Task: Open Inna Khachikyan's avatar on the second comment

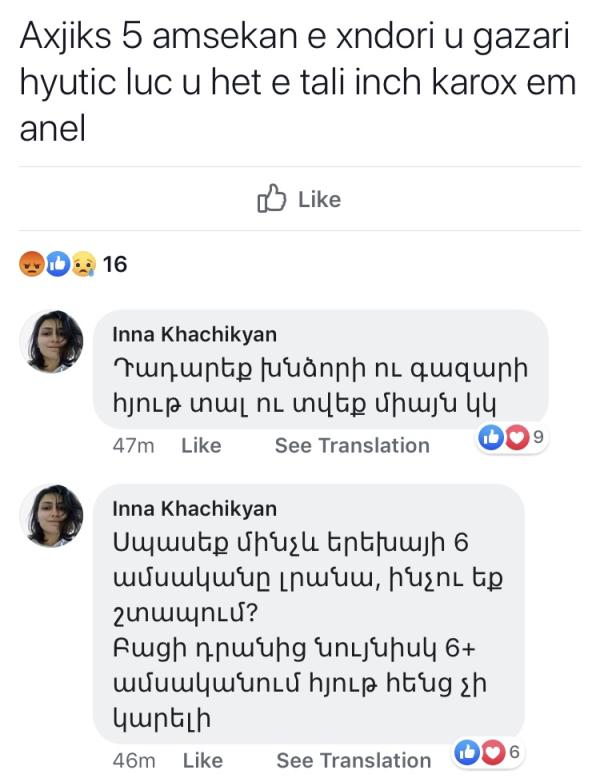Action: (52, 516)
